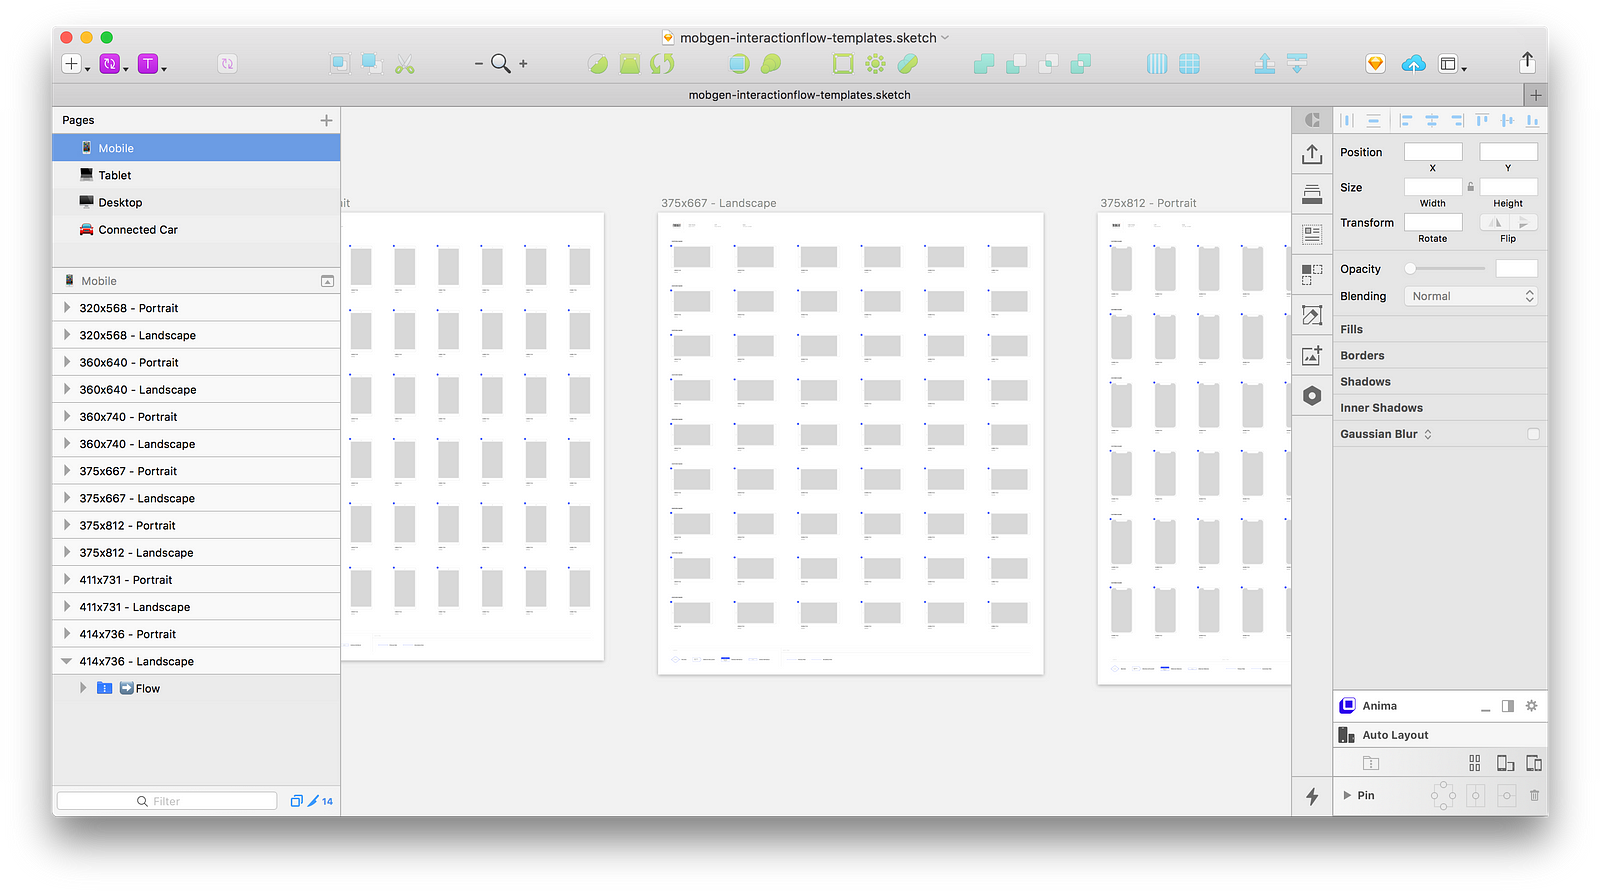Click the purple Text tool icon
Image resolution: width=1600 pixels, height=891 pixels.
148,64
